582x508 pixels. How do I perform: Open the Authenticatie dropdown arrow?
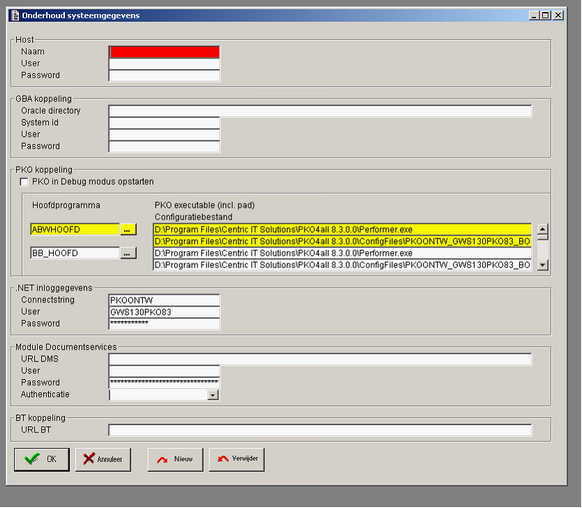[x=213, y=395]
